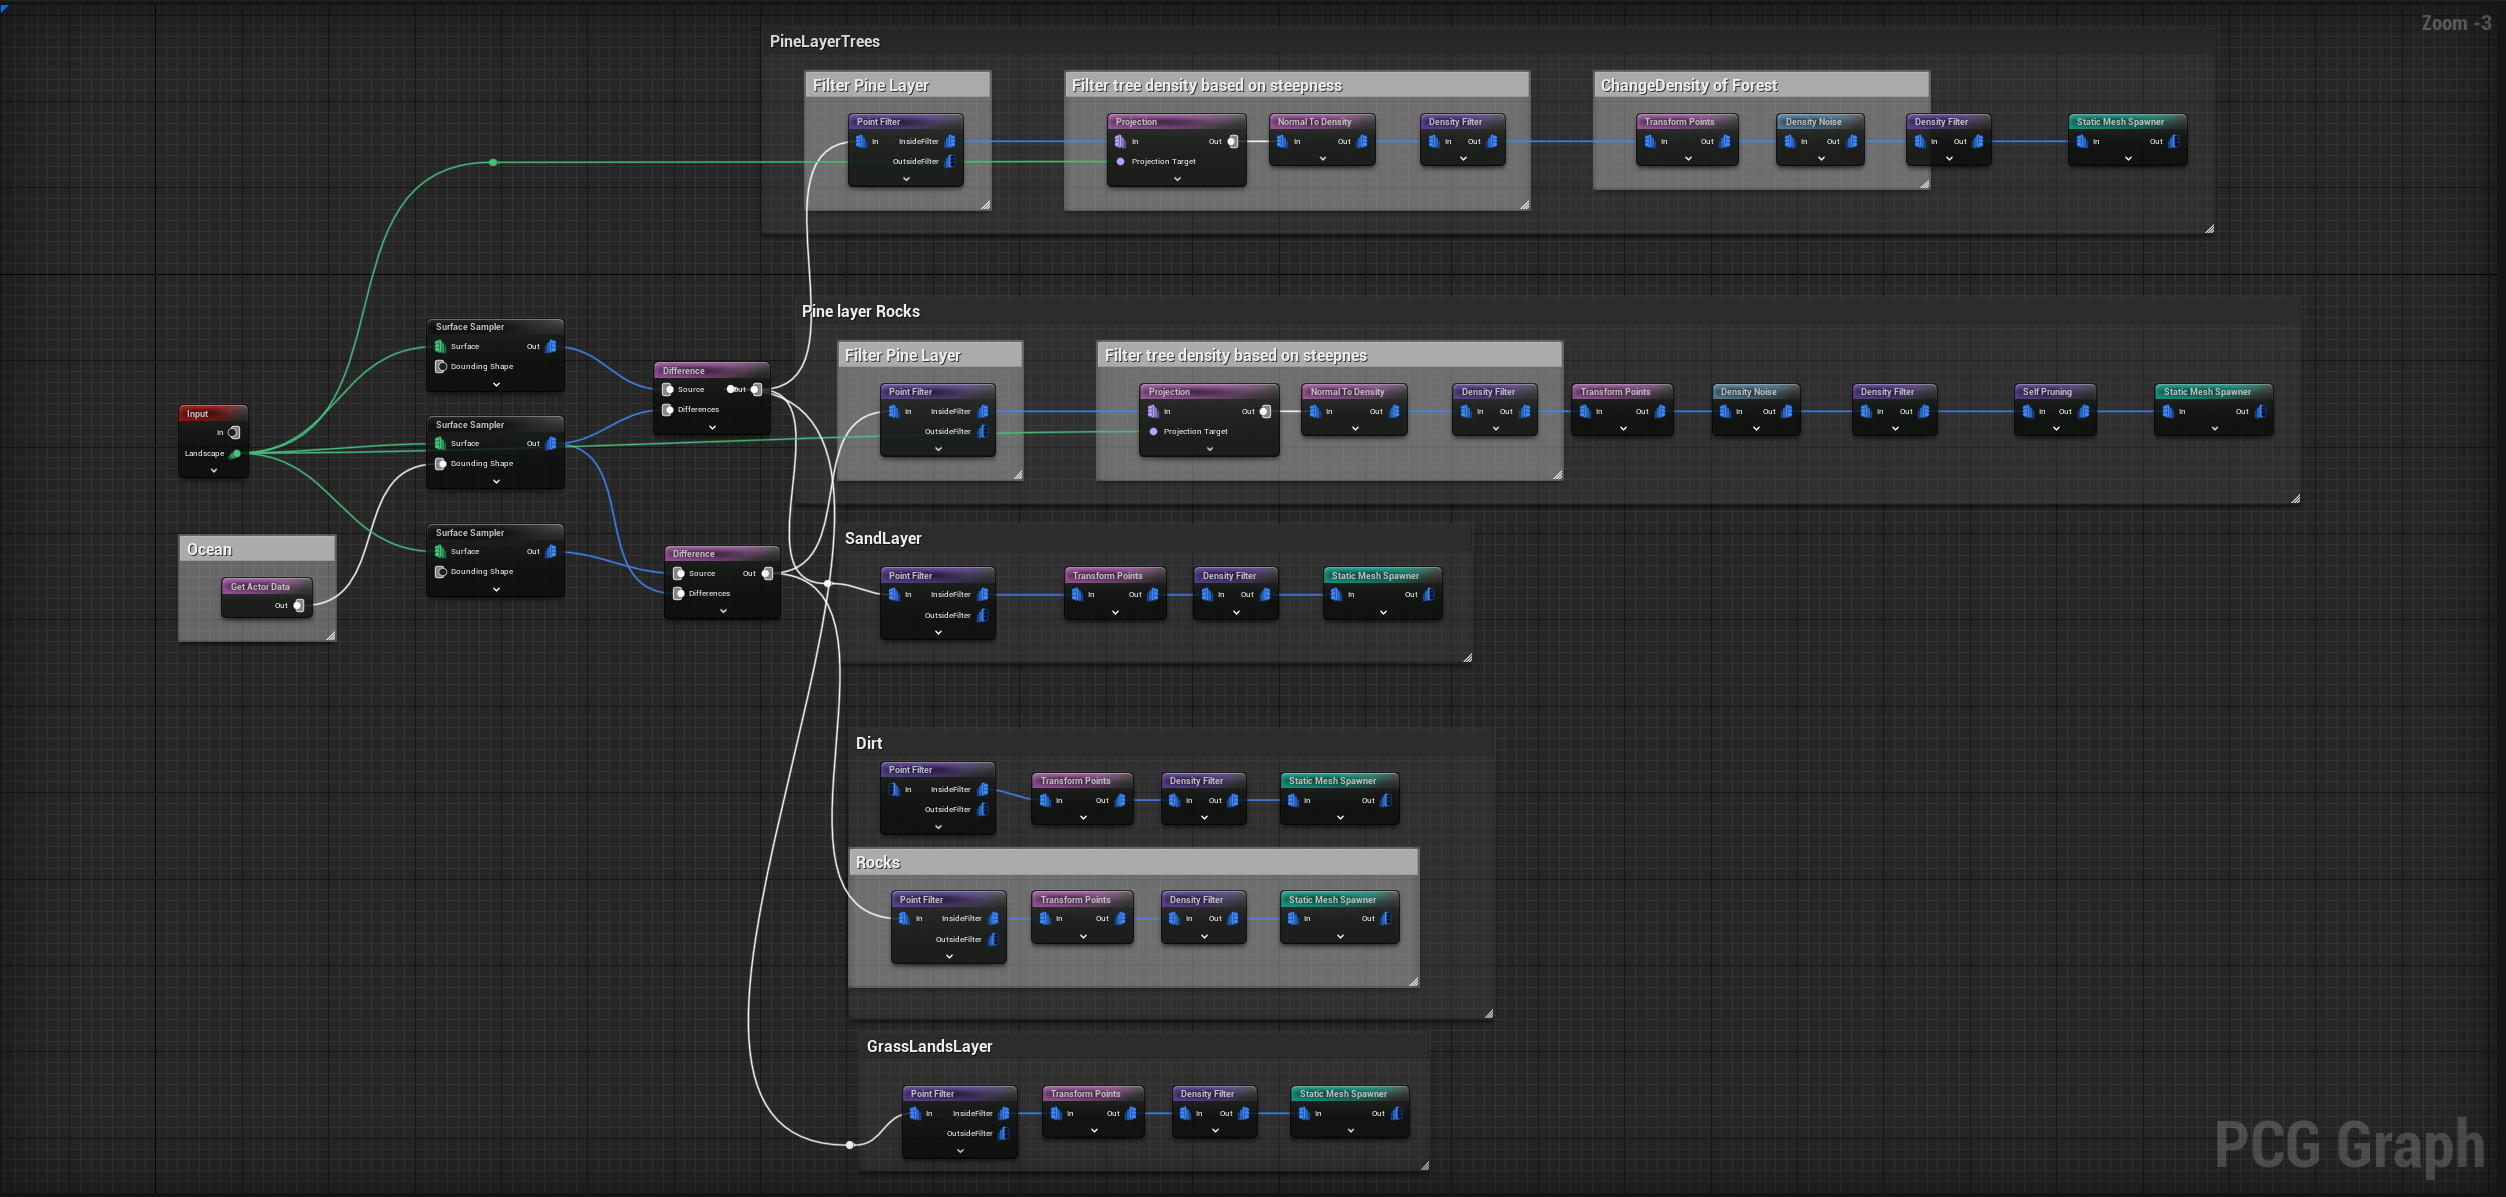This screenshot has width=2506, height=1197.
Task: Select the ChangeDensity of Forest comment header
Action: [1688, 86]
